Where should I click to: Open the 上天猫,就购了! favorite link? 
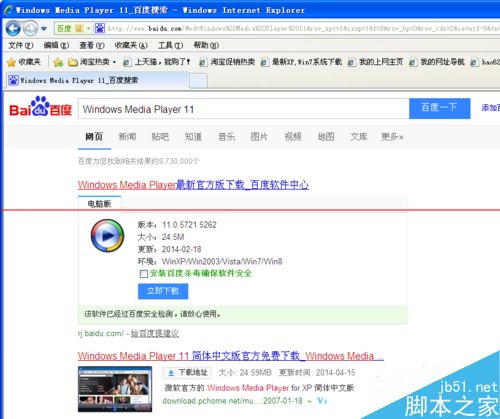(x=157, y=62)
